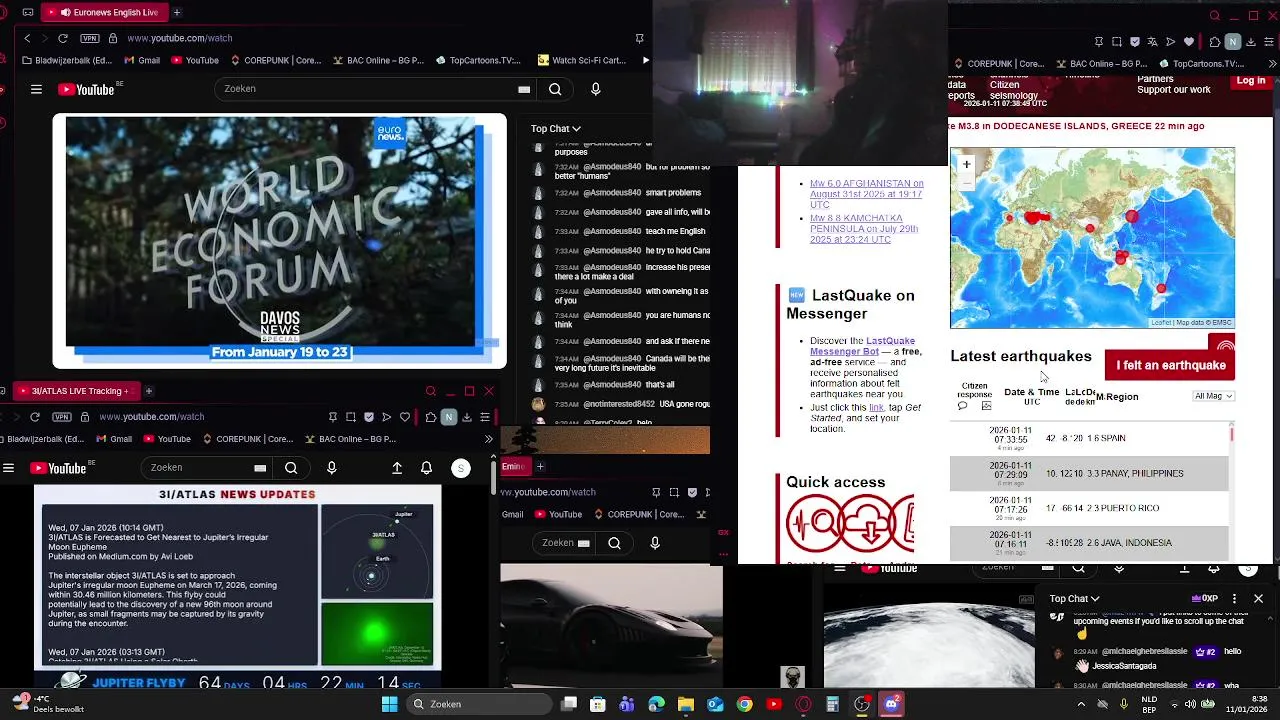Click the I felt an earthquake button

pyautogui.click(x=1170, y=365)
